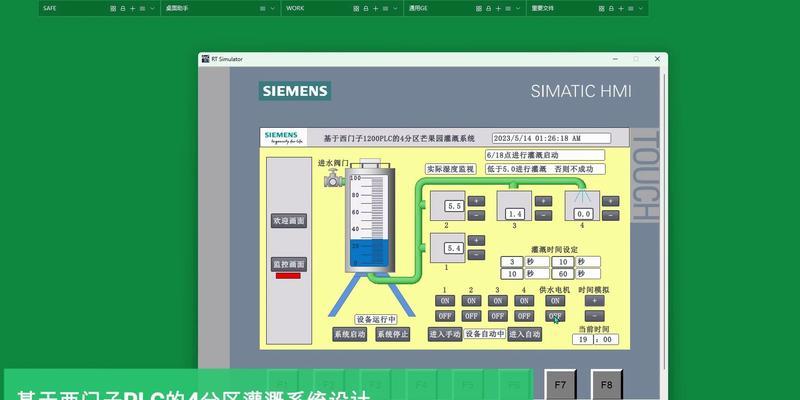Decrease zone 3 humidity with minus button

tap(543, 215)
